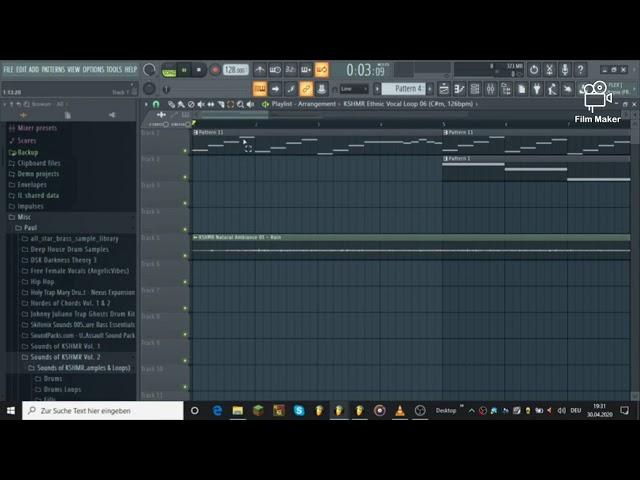Image resolution: width=640 pixels, height=480 pixels.
Task: Open the ADD menu
Action: 34,69
